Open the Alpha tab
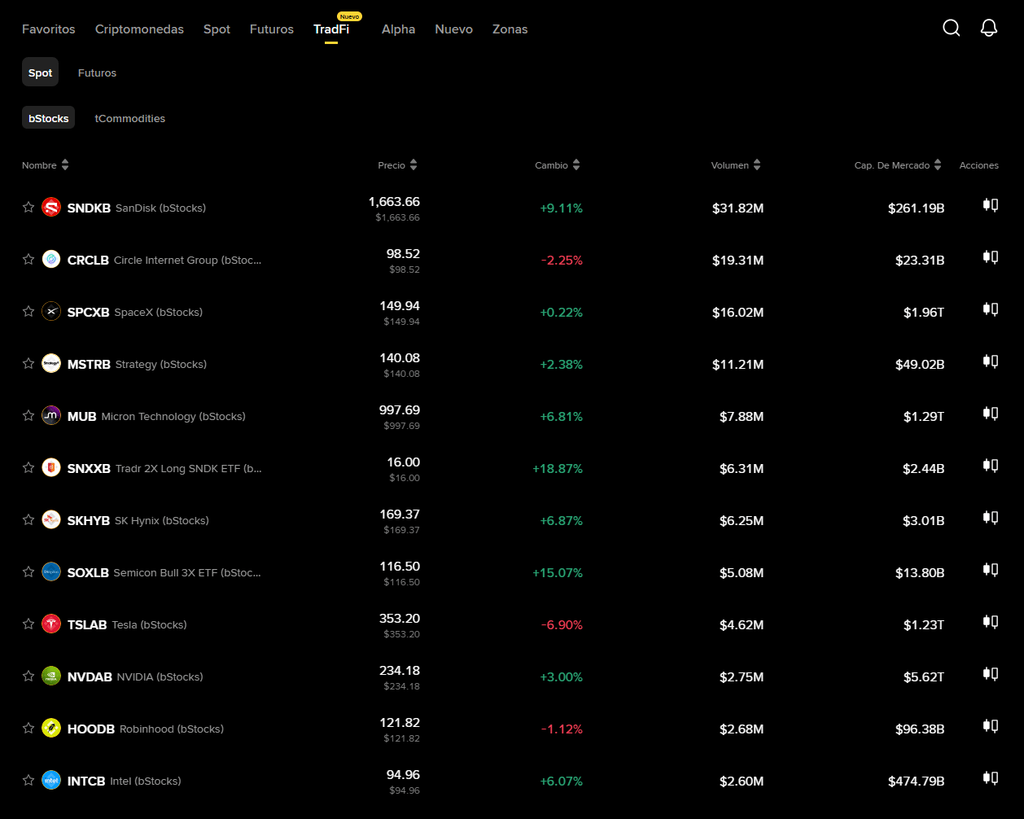This screenshot has height=819, width=1024. [x=398, y=29]
